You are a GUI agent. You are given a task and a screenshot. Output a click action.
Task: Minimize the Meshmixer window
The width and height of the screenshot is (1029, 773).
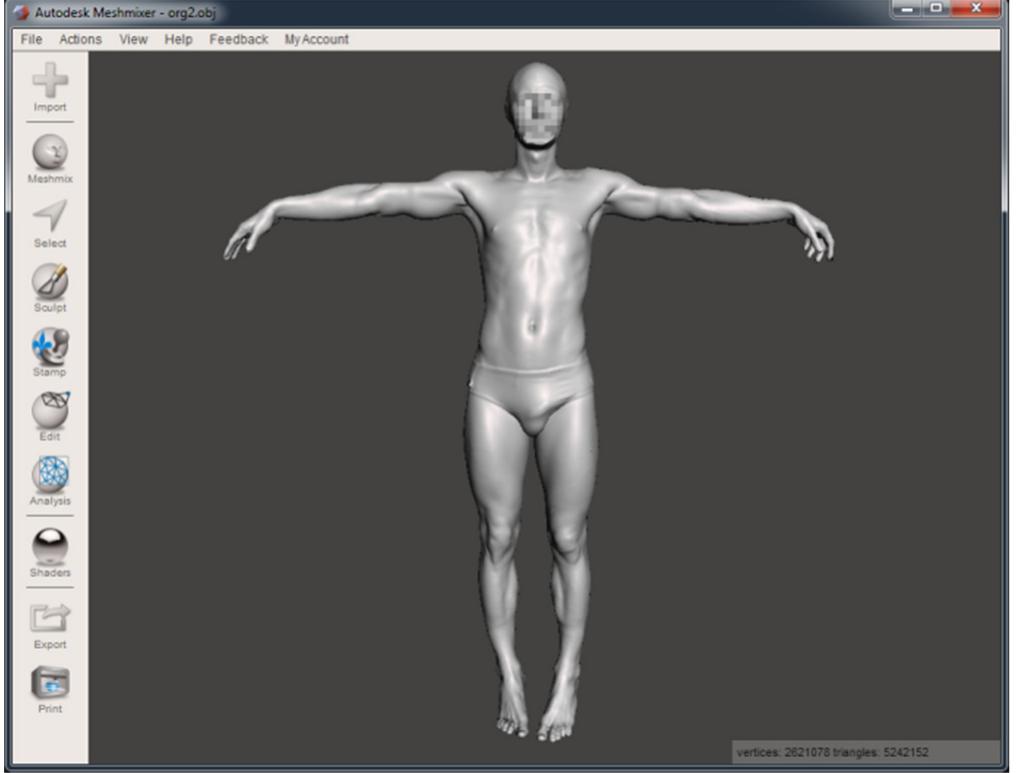coord(908,9)
